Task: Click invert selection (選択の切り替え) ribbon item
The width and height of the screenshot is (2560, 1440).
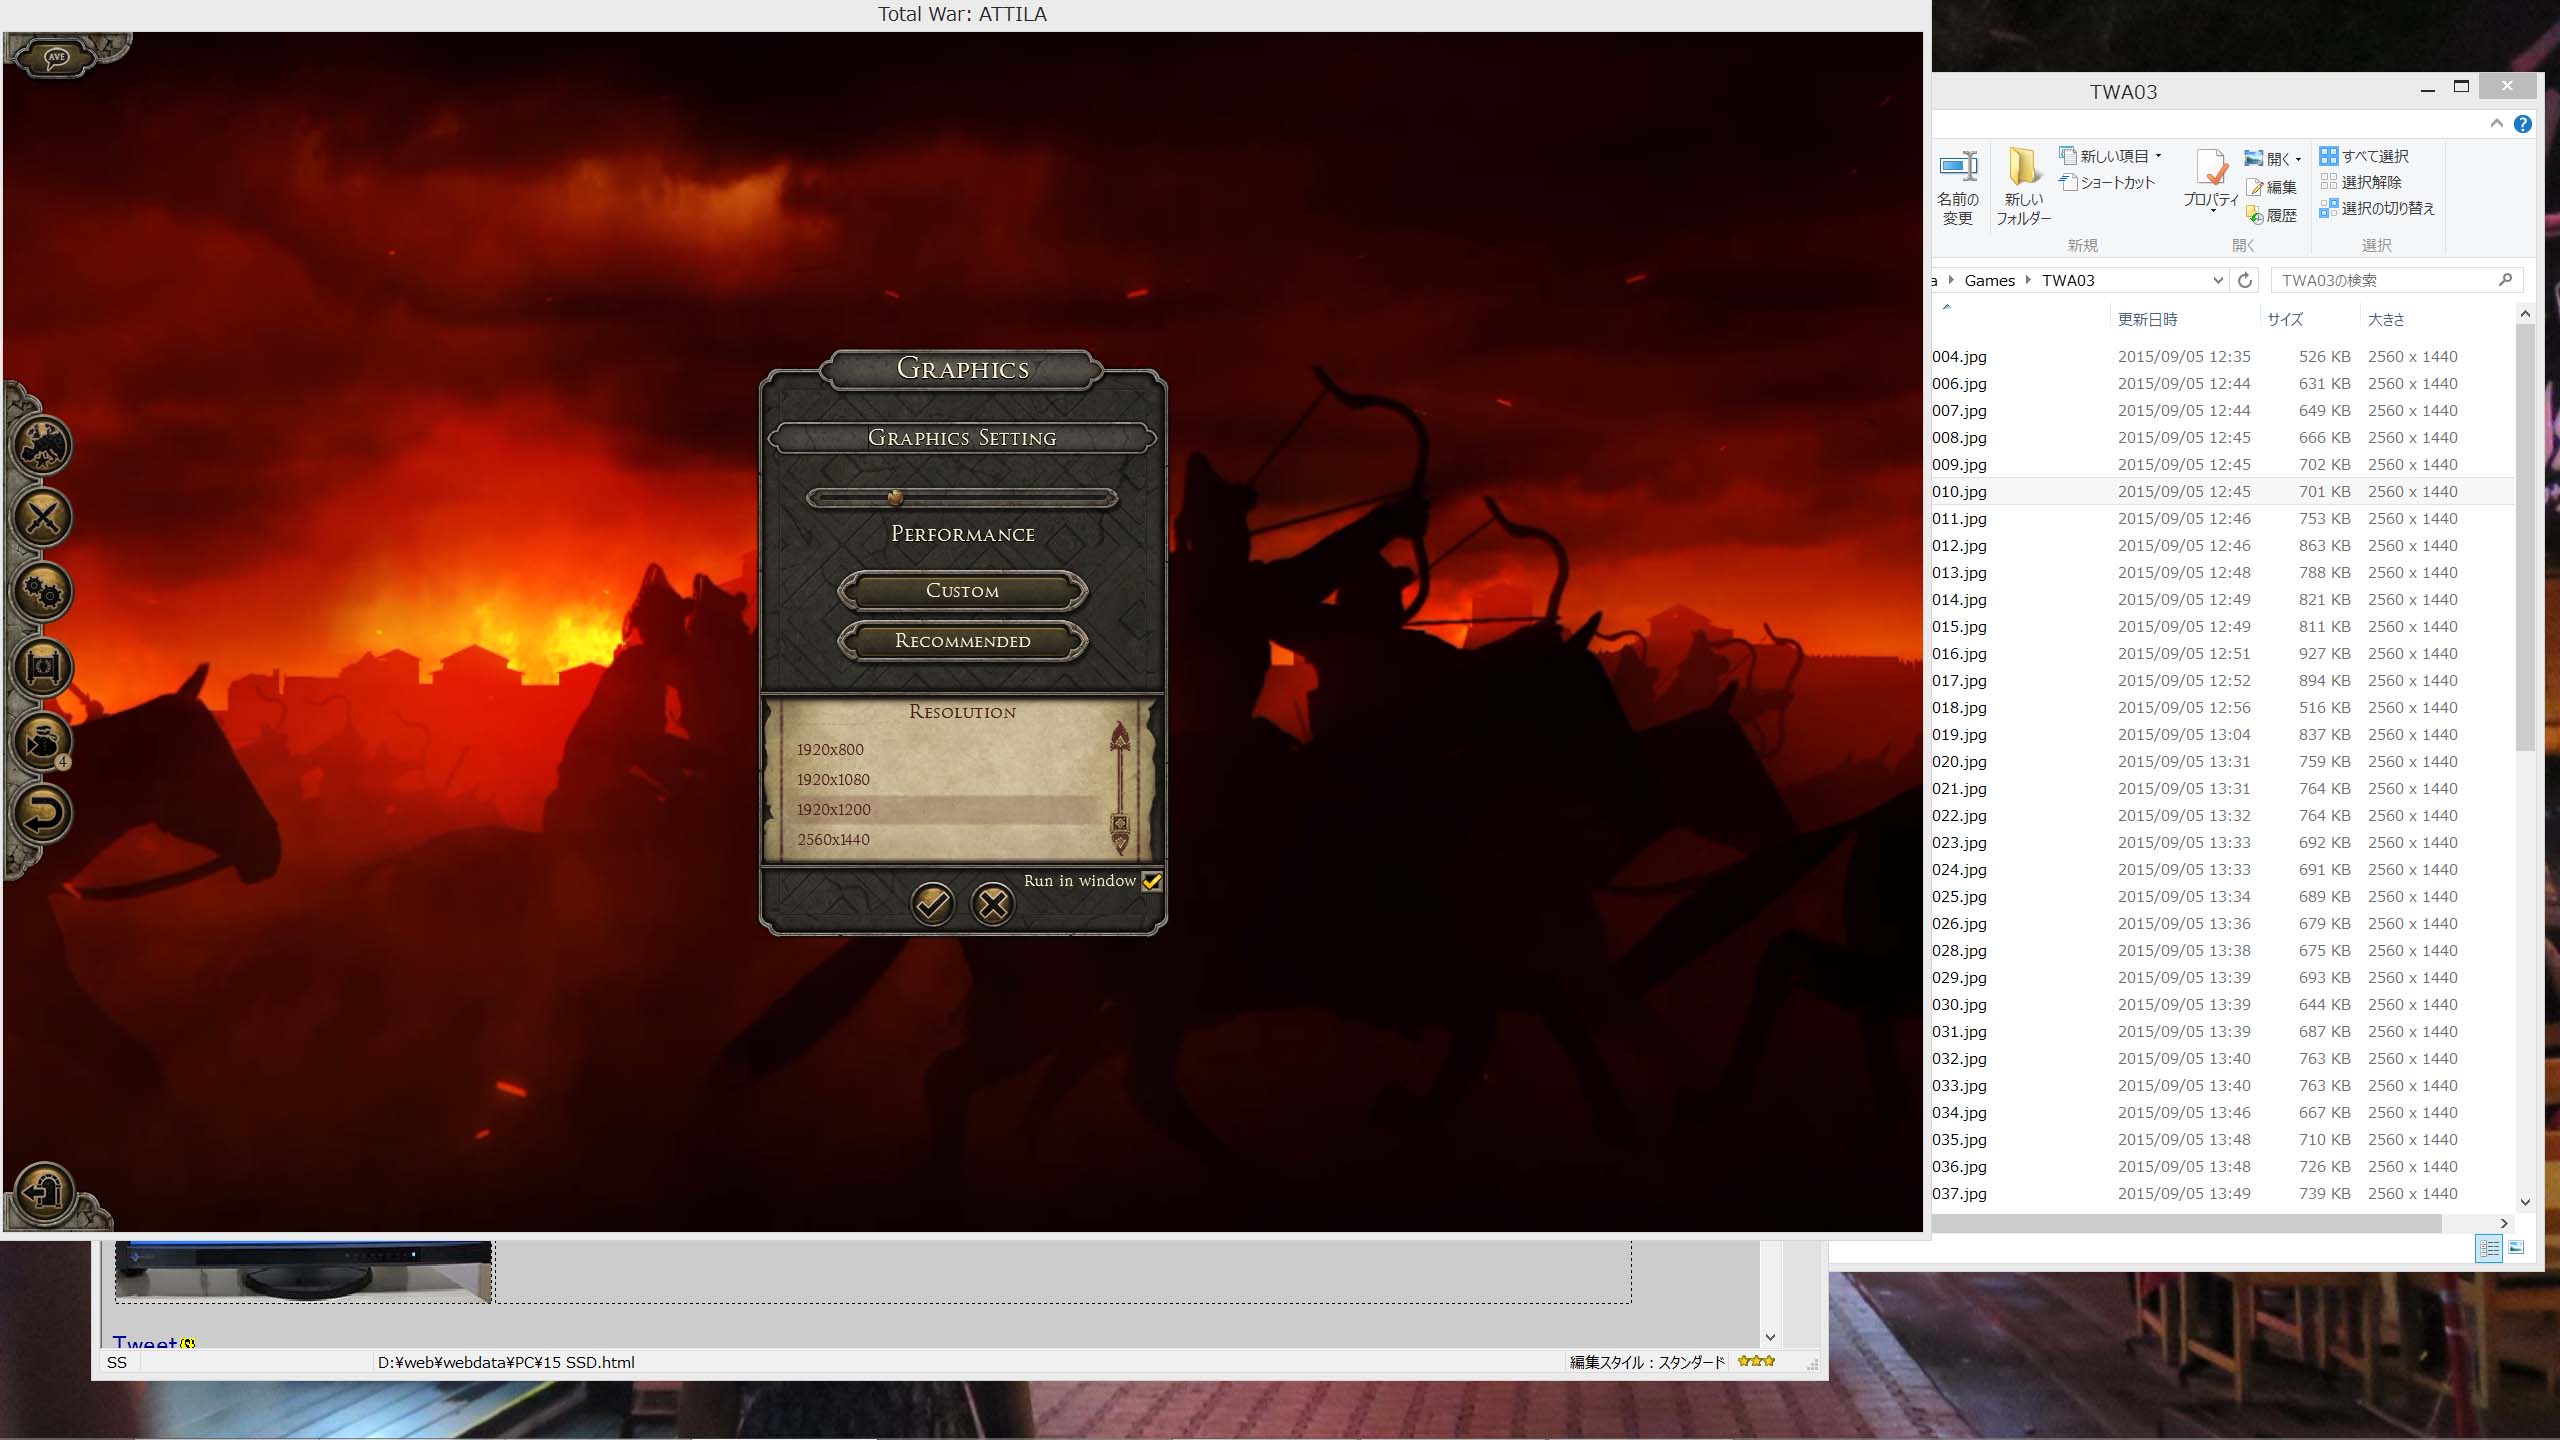Action: point(2378,208)
